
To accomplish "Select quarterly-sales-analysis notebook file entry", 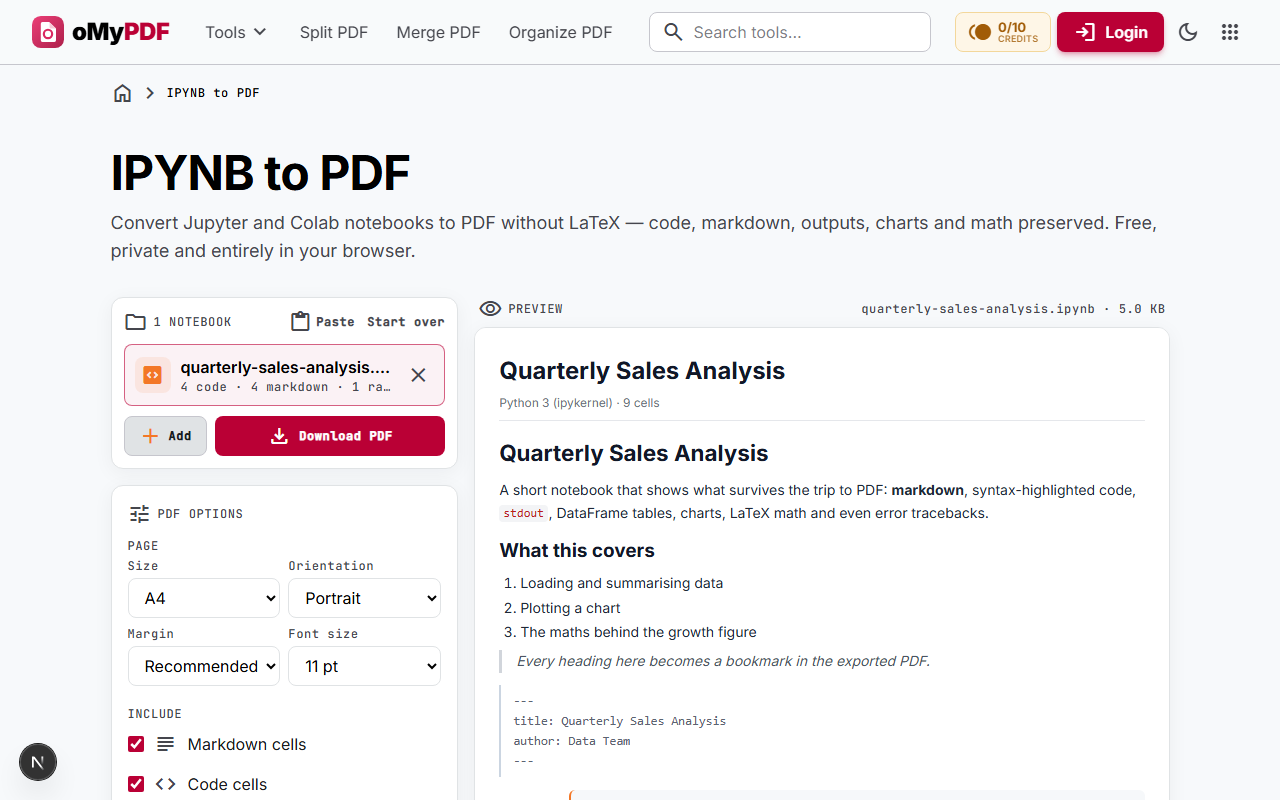I will pos(284,375).
